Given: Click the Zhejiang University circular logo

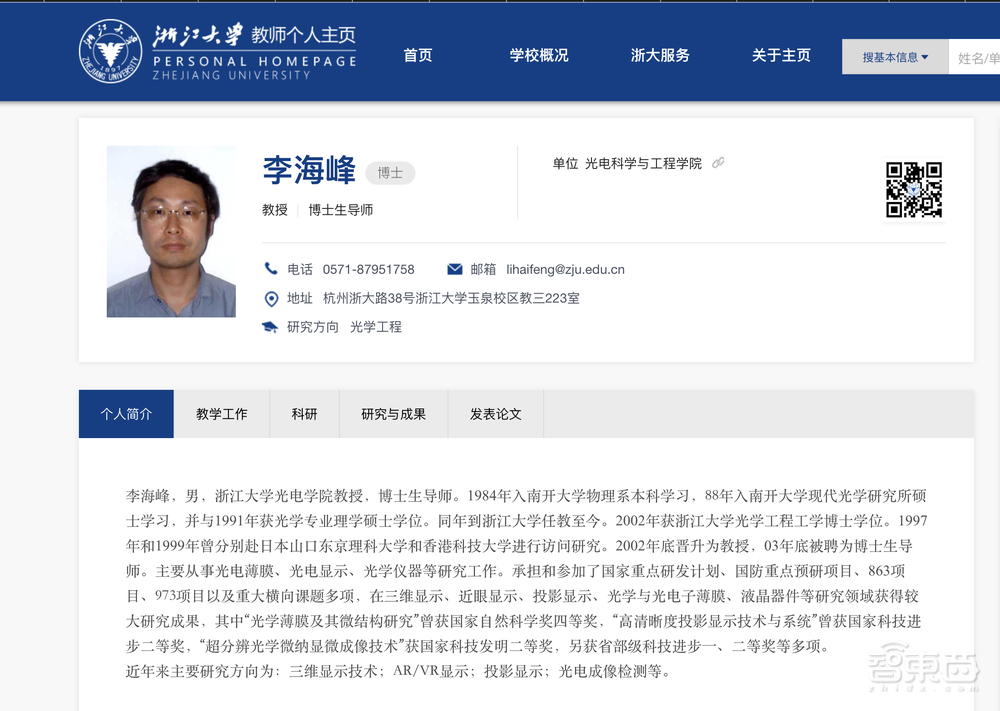Looking at the screenshot, I should click(x=110, y=55).
